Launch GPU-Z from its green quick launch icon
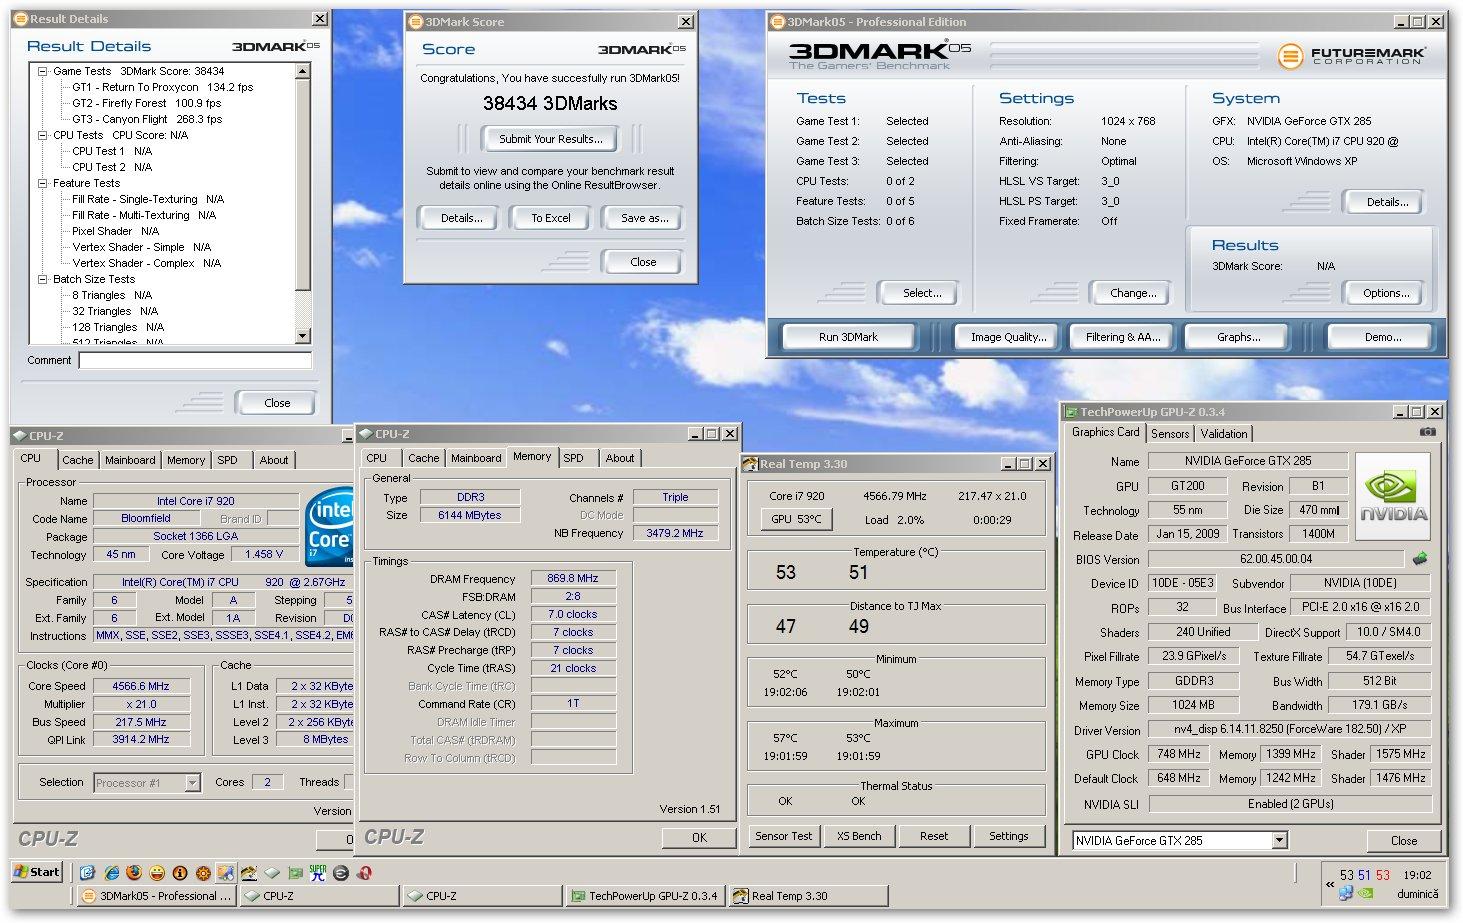 tap(295, 872)
